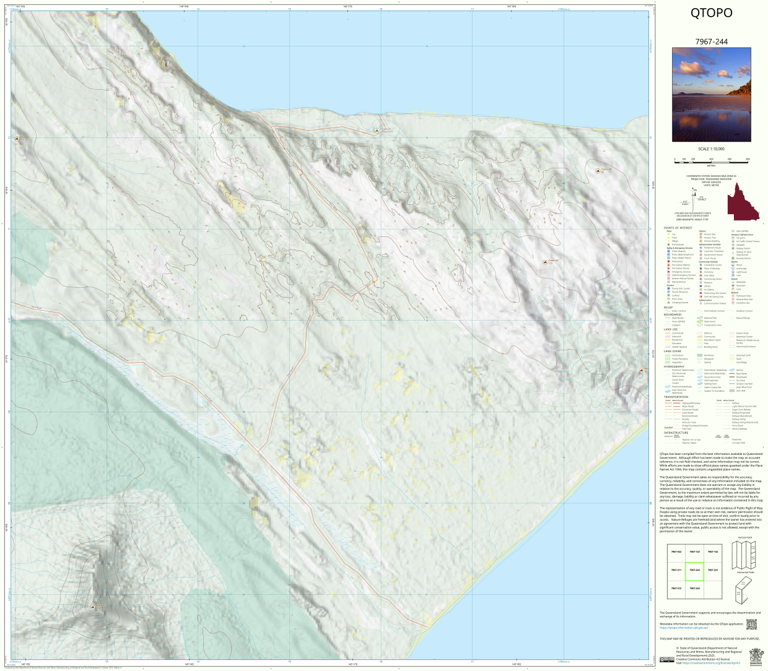
Task: Click the maroon Queensland state locator map
Action: click(x=743, y=202)
